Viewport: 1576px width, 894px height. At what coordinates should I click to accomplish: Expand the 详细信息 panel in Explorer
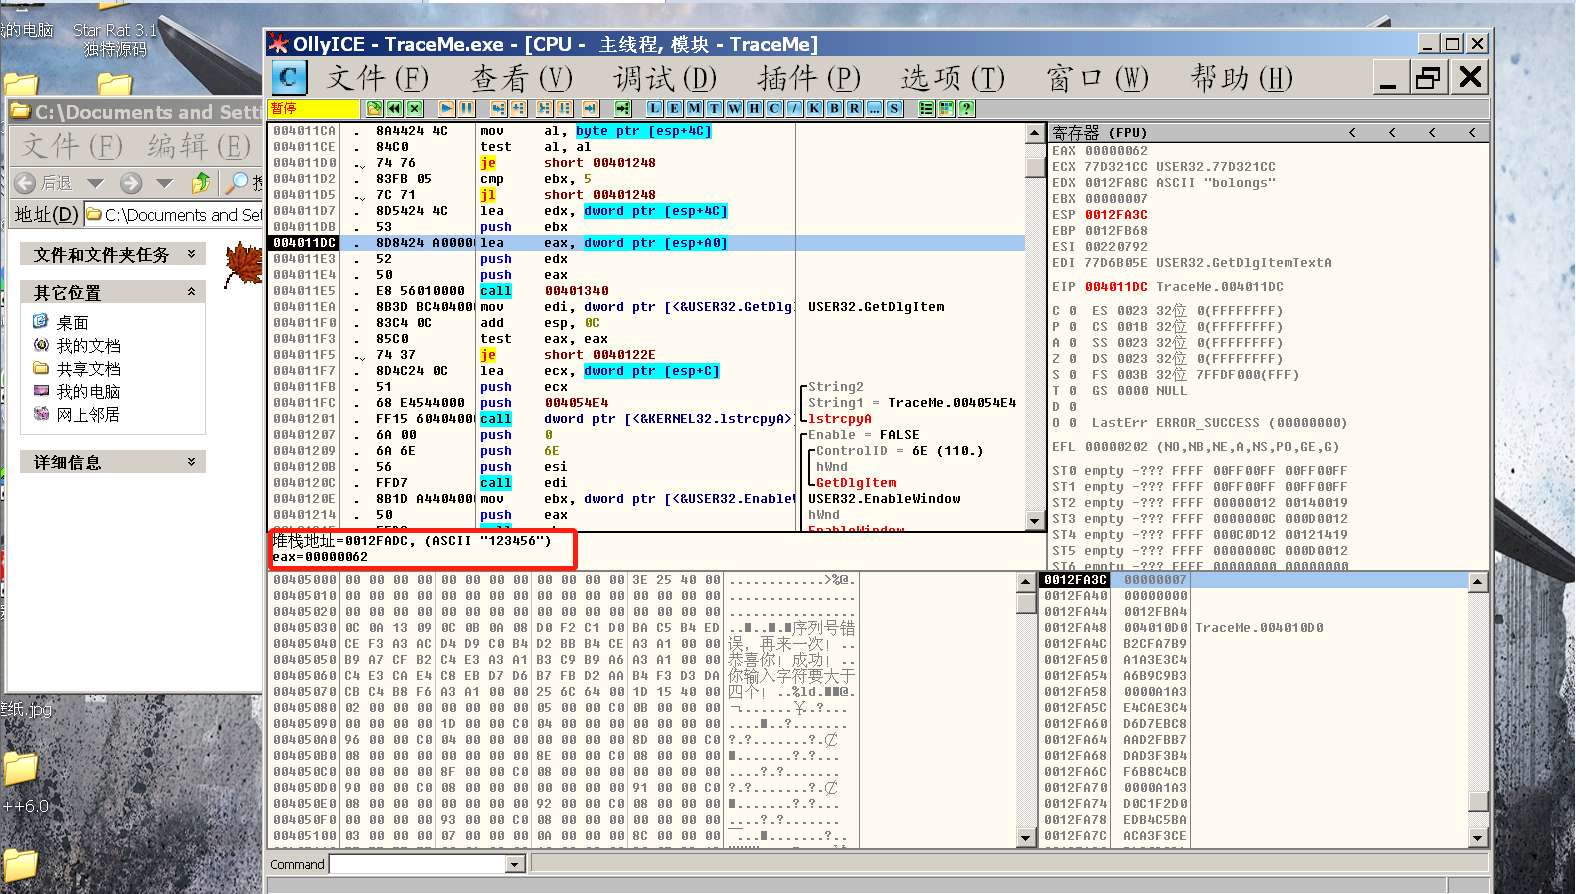(x=191, y=462)
